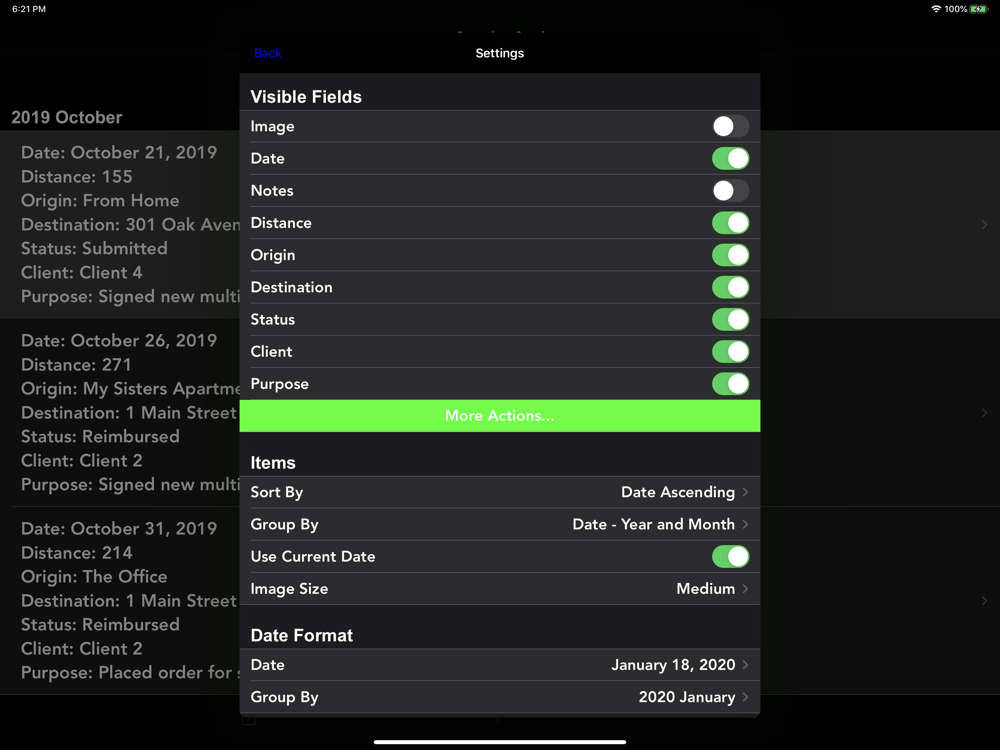Toggle the Origin field switch off
This screenshot has height=750, width=1000.
click(730, 255)
